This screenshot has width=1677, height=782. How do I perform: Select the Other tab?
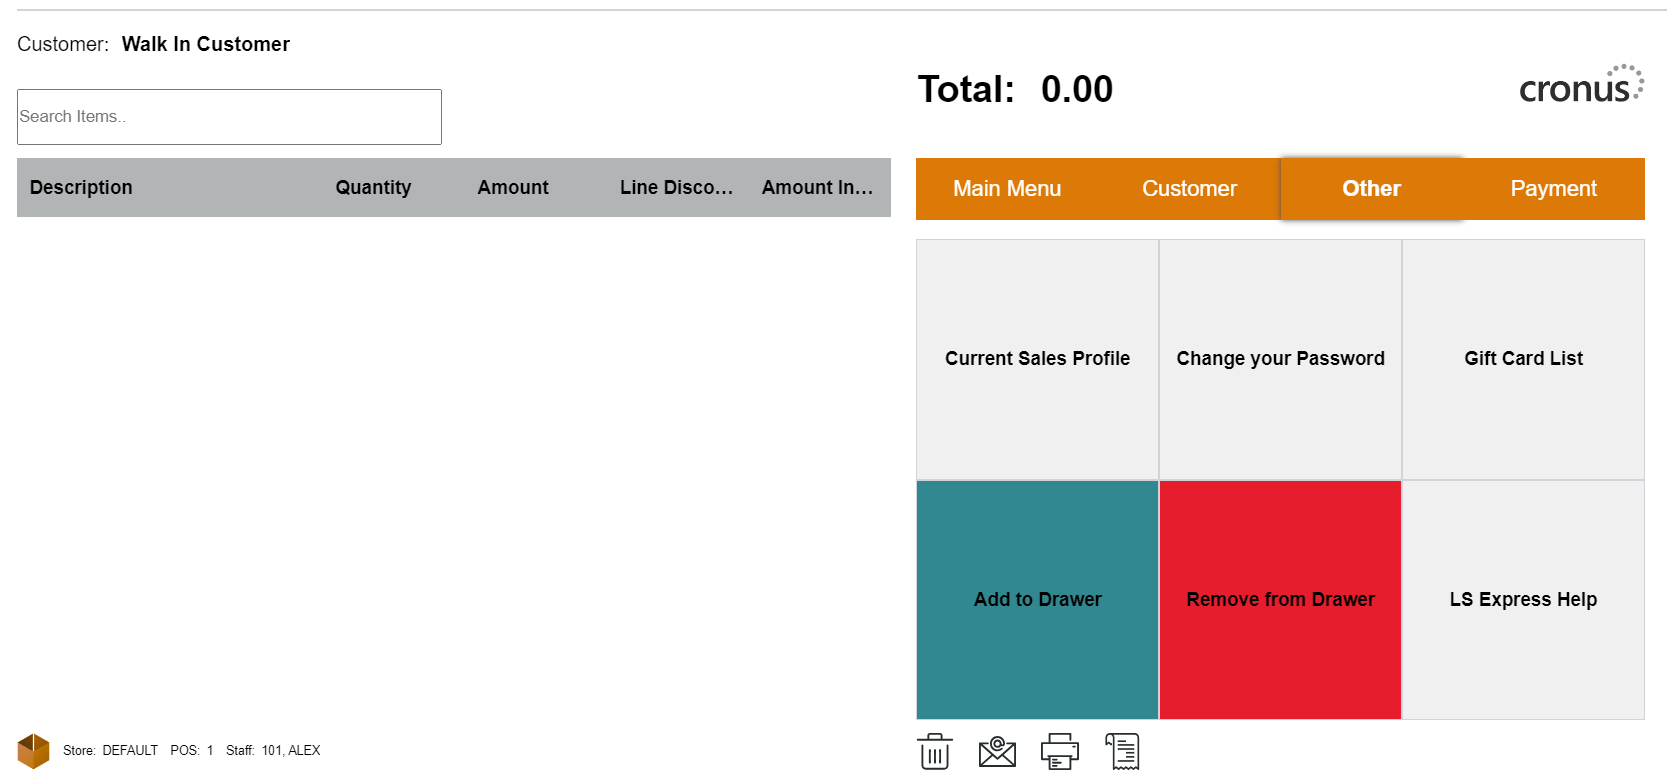coord(1371,189)
